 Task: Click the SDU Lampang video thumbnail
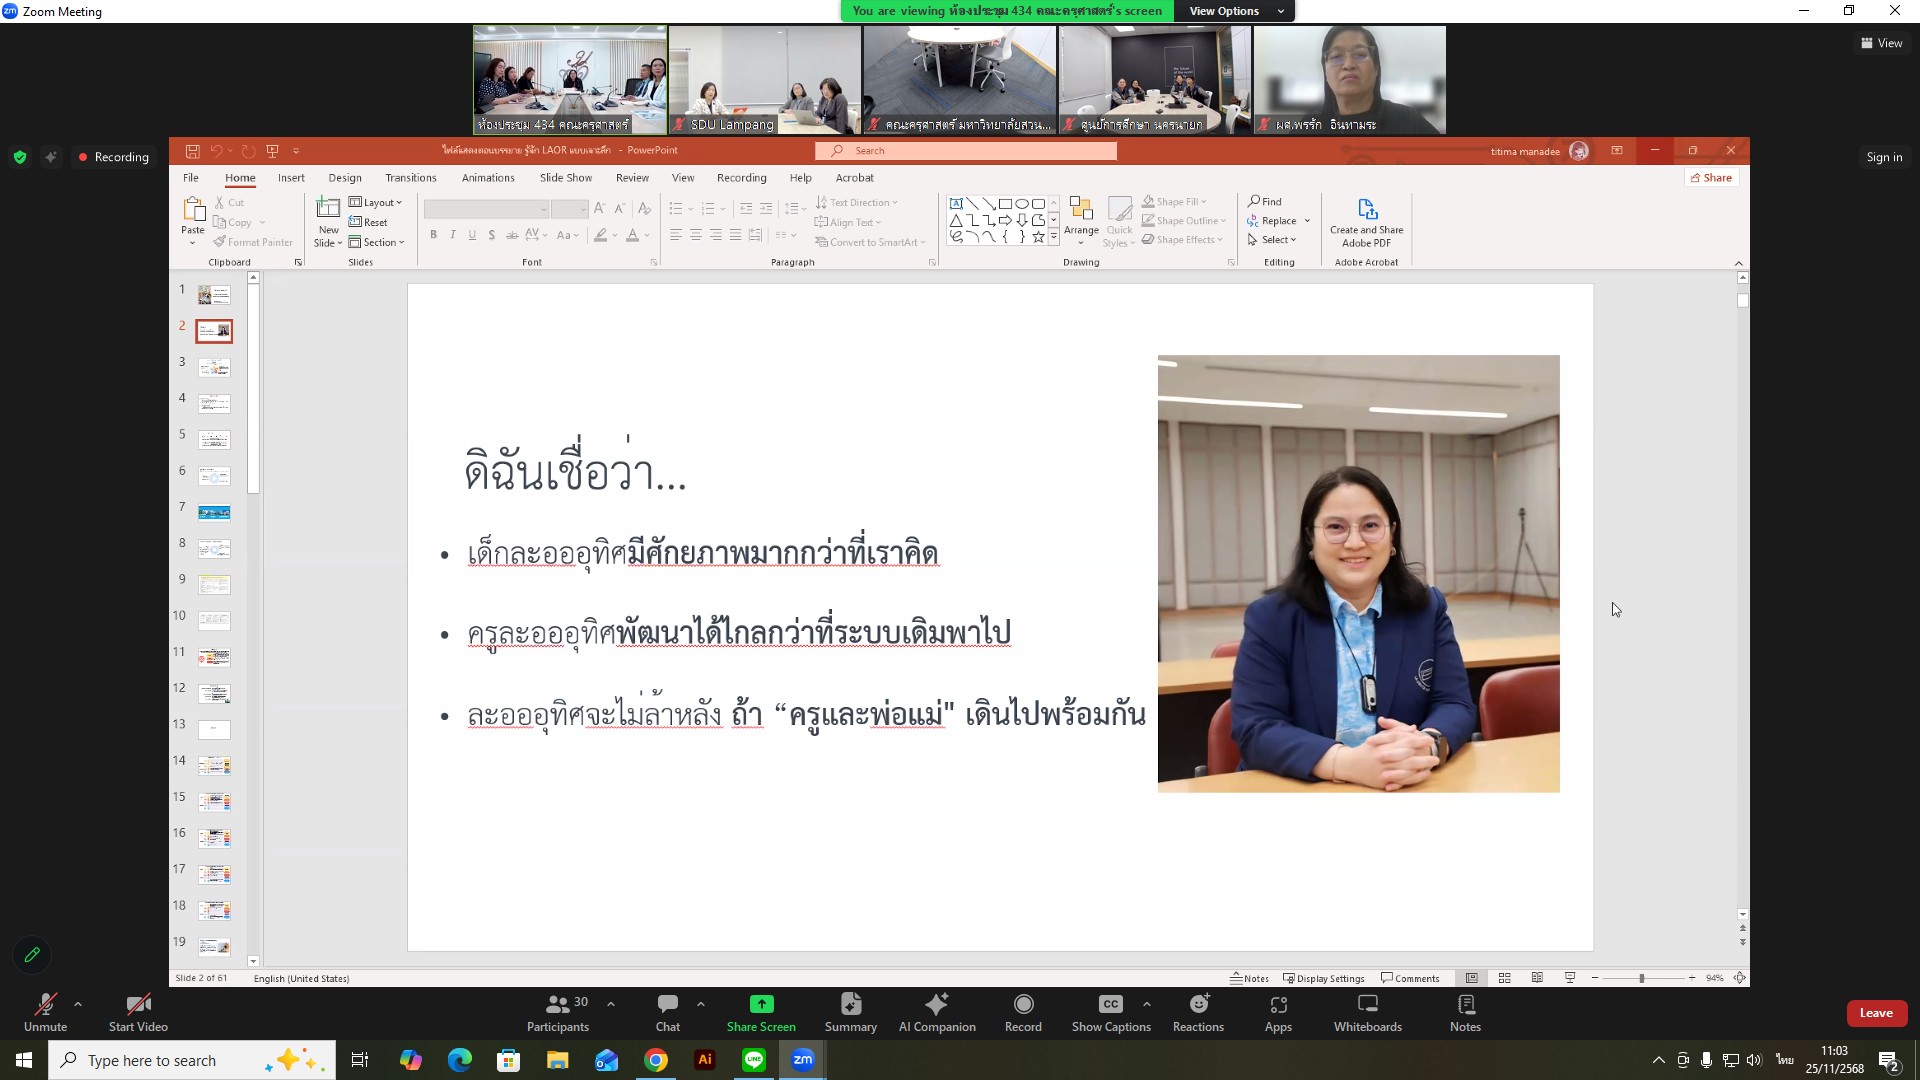tap(764, 80)
